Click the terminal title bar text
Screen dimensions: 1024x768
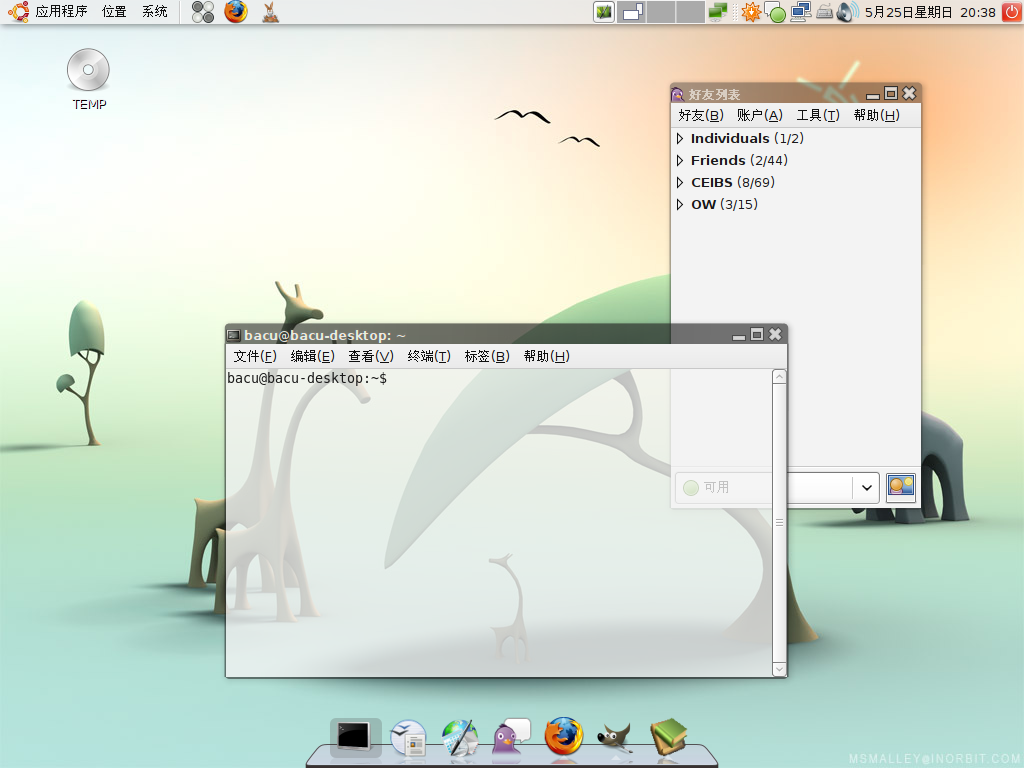click(x=325, y=336)
